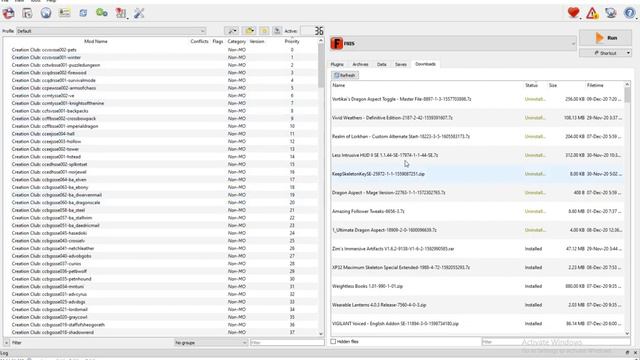Sort mod list by Conflicts column
Viewport: 640px width, 360px height.
pyautogui.click(x=199, y=41)
